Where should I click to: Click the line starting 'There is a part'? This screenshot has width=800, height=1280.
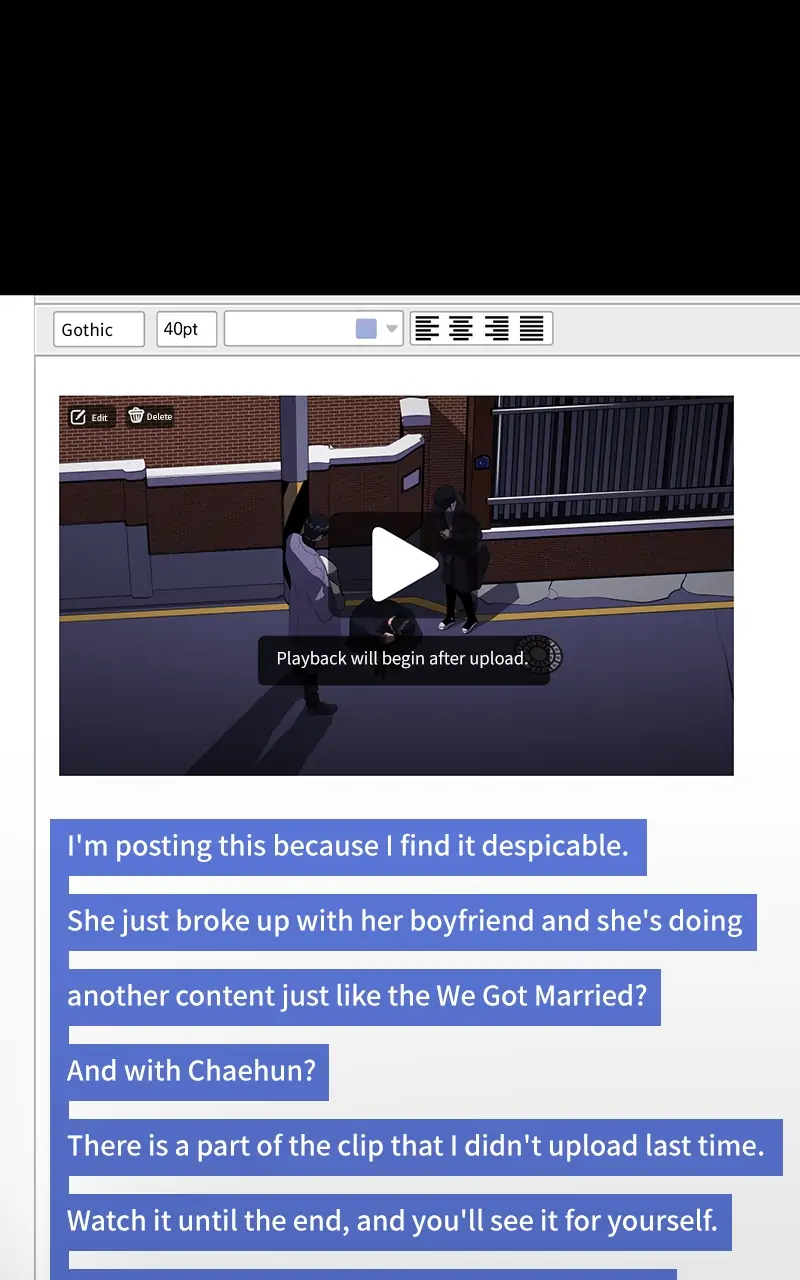click(x=415, y=1147)
